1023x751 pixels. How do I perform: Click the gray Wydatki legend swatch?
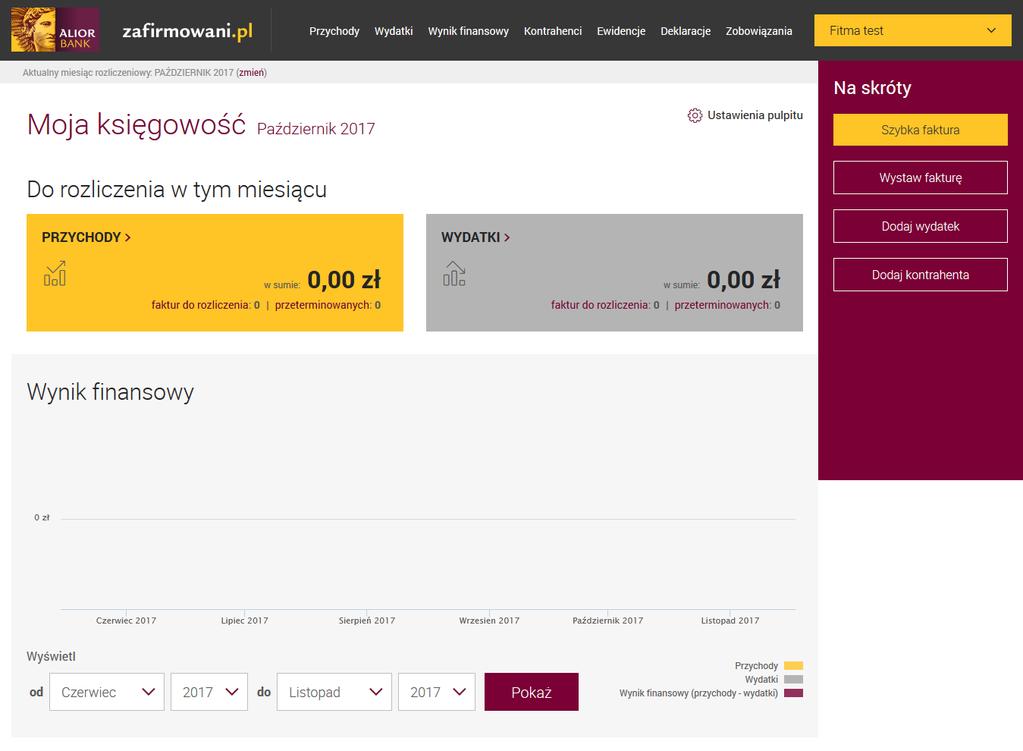point(793,679)
